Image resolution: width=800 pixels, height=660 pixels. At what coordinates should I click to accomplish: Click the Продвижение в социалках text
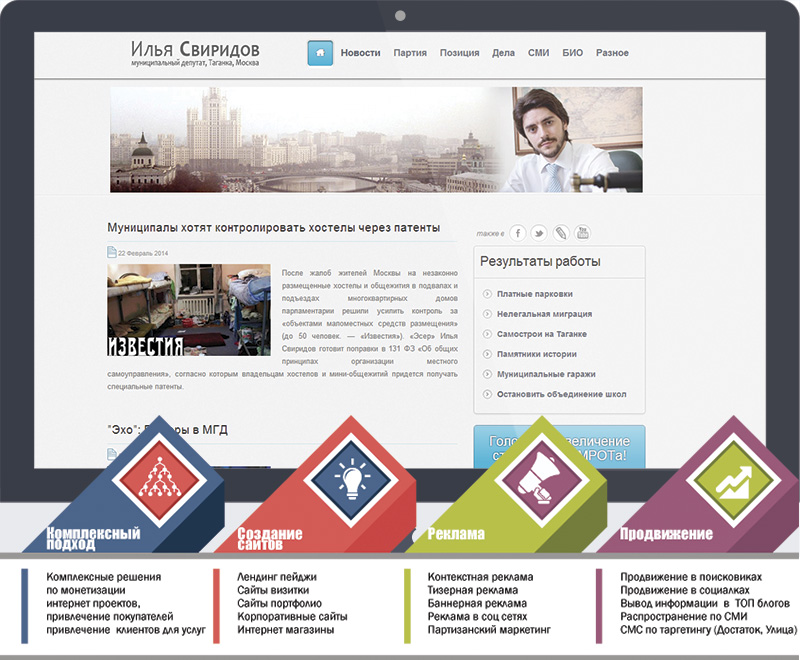coord(685,590)
